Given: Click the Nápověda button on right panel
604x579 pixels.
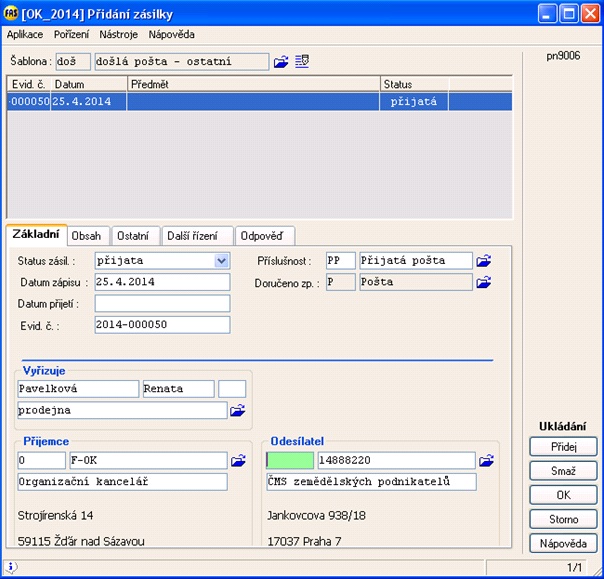Looking at the screenshot, I should [x=563, y=544].
